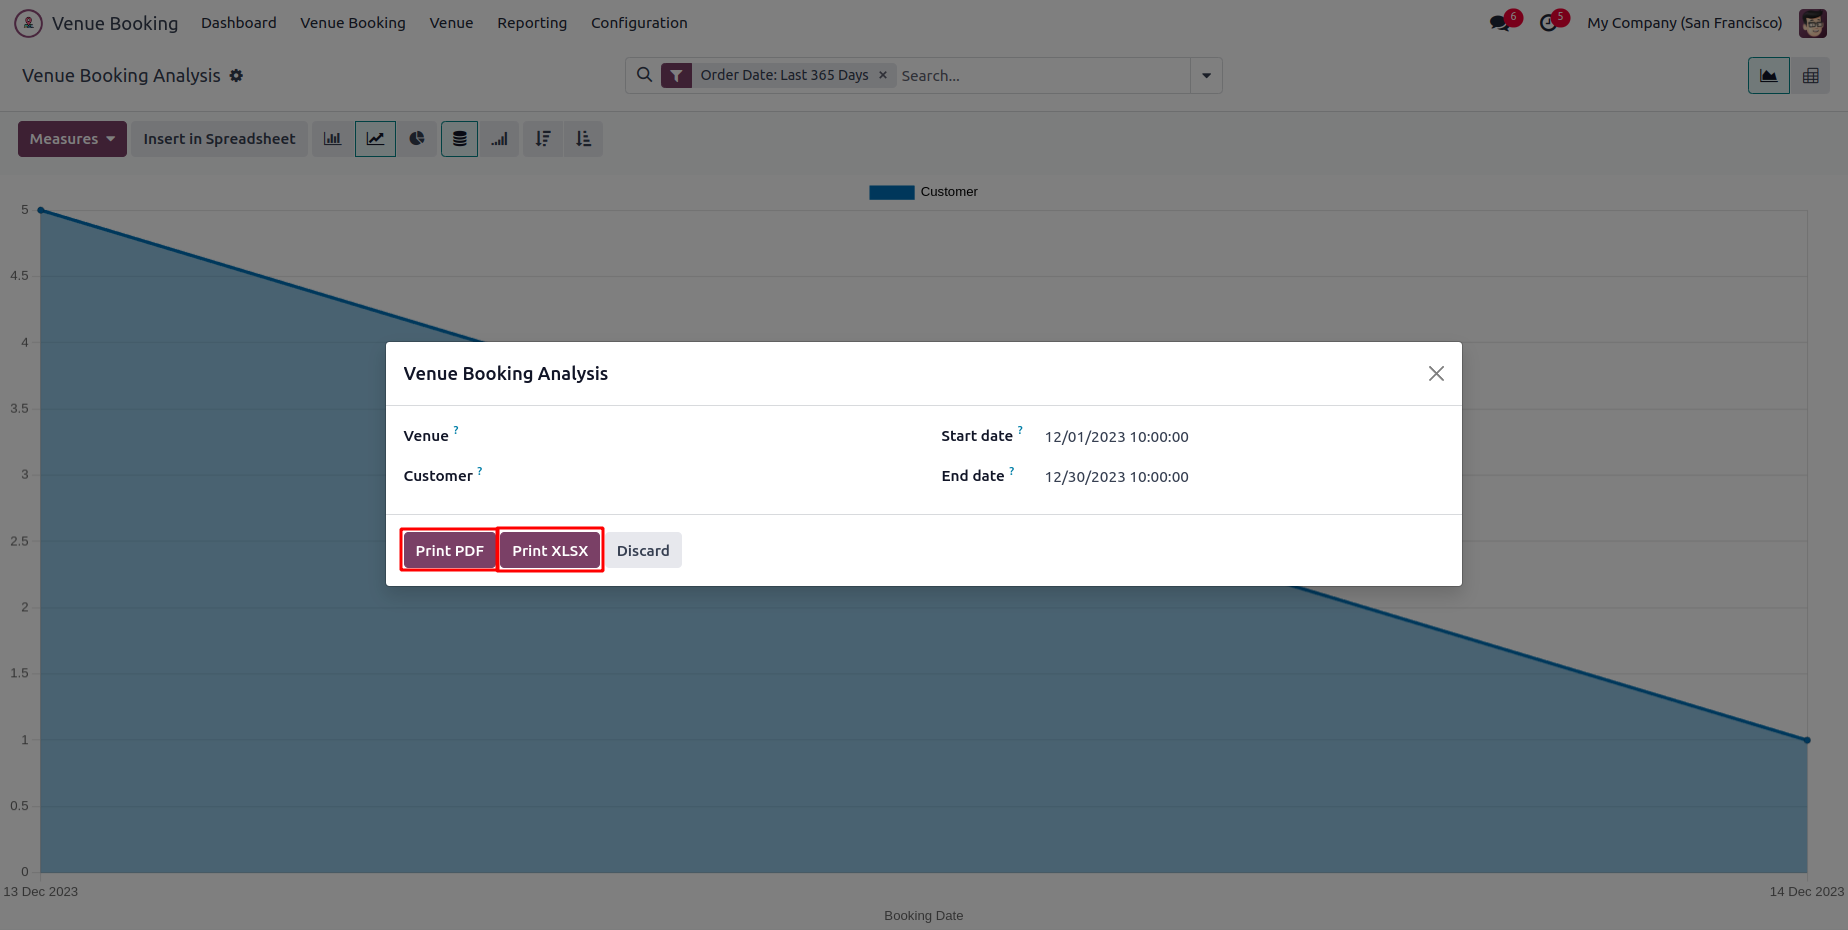Click the End date value 12/30/2023 10:00:00
Screen dimensions: 1848x930
point(1117,477)
